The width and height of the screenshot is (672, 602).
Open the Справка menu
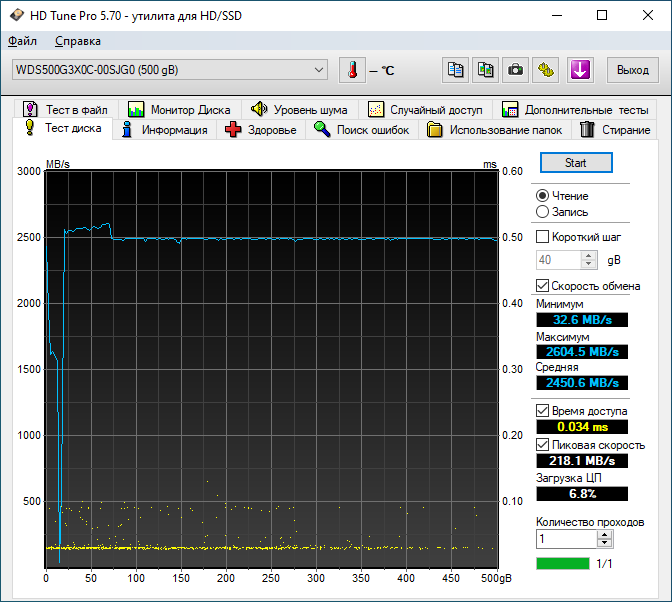click(x=77, y=41)
